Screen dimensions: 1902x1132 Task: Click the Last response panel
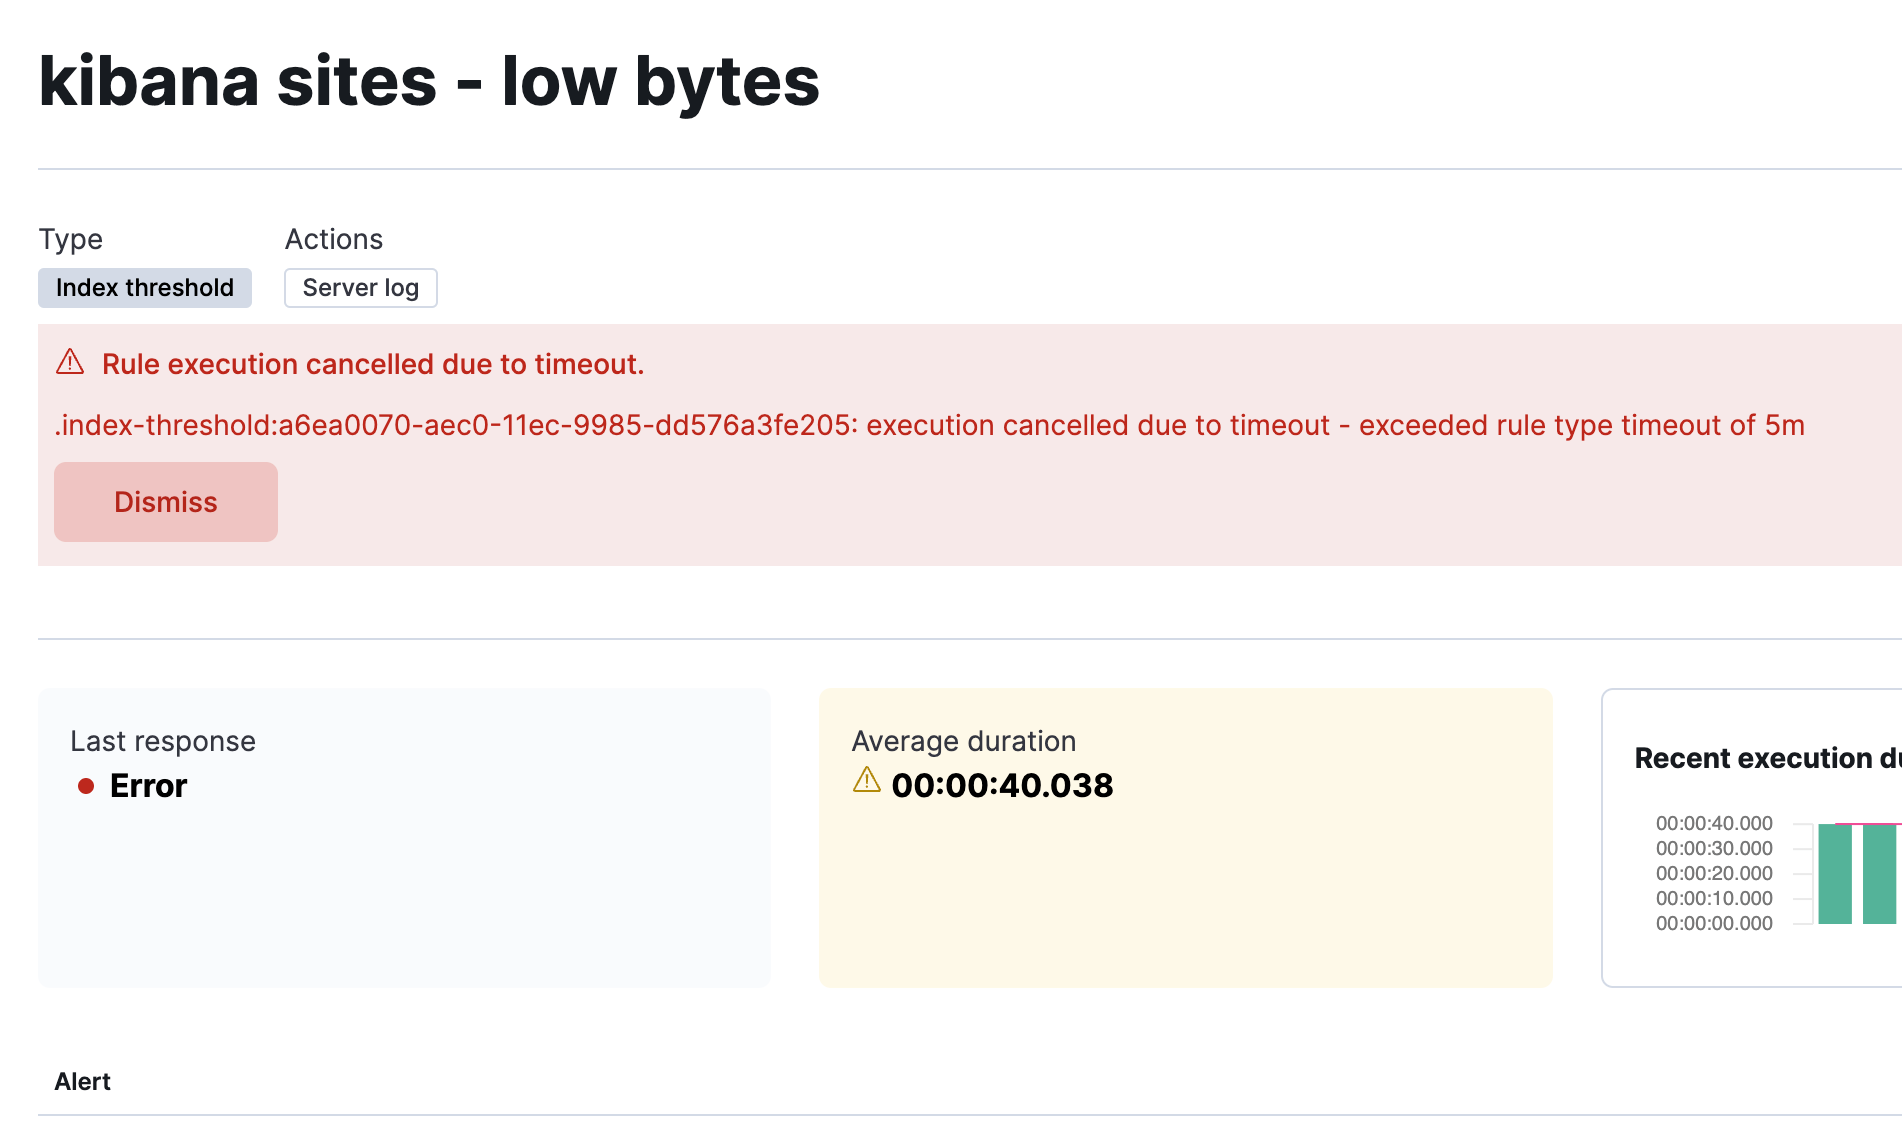[403, 838]
